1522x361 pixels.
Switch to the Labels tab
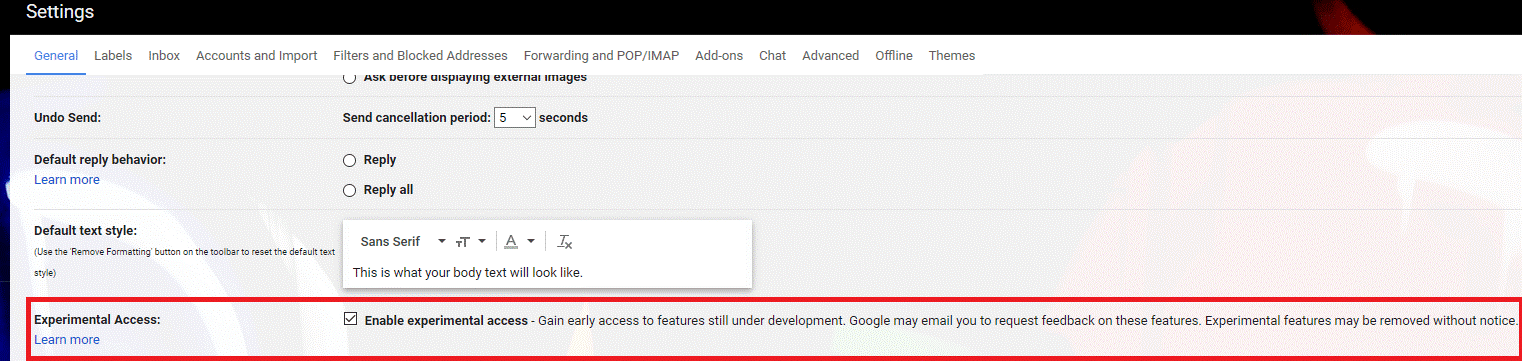113,56
